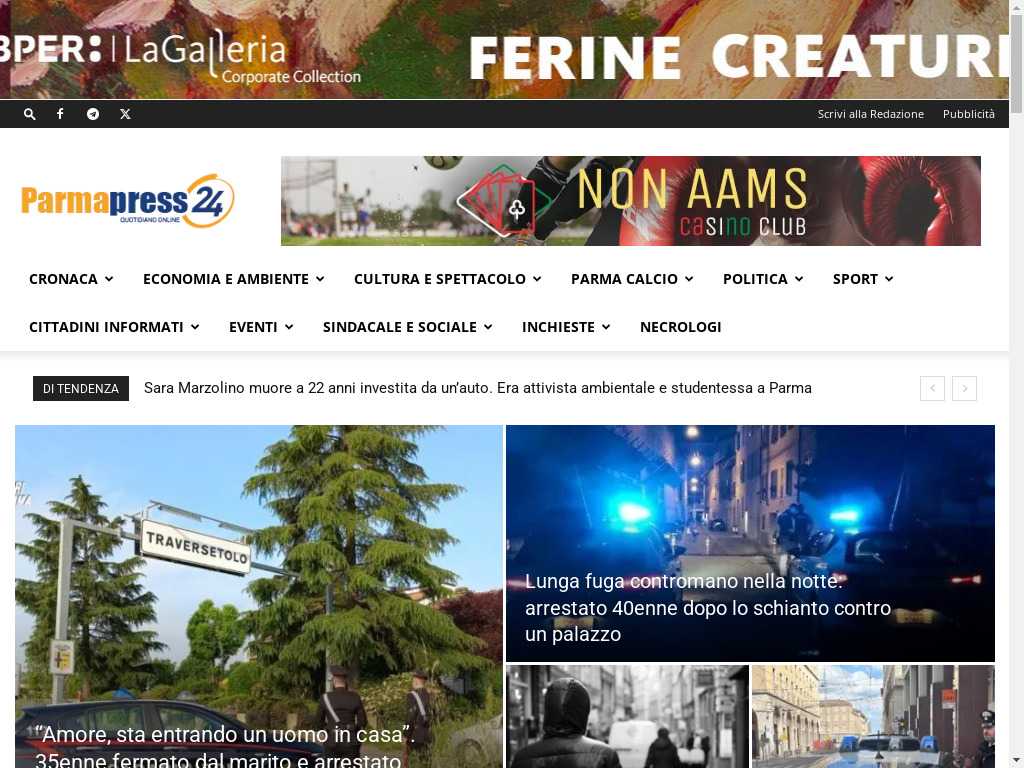Open the search magnifier icon
1024x768 pixels.
pos(29,114)
